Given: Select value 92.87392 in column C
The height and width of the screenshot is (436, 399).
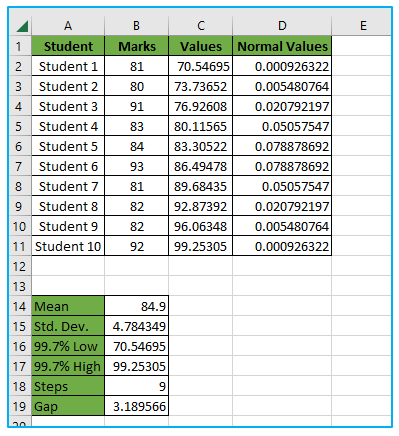Looking at the screenshot, I should coord(201,206).
